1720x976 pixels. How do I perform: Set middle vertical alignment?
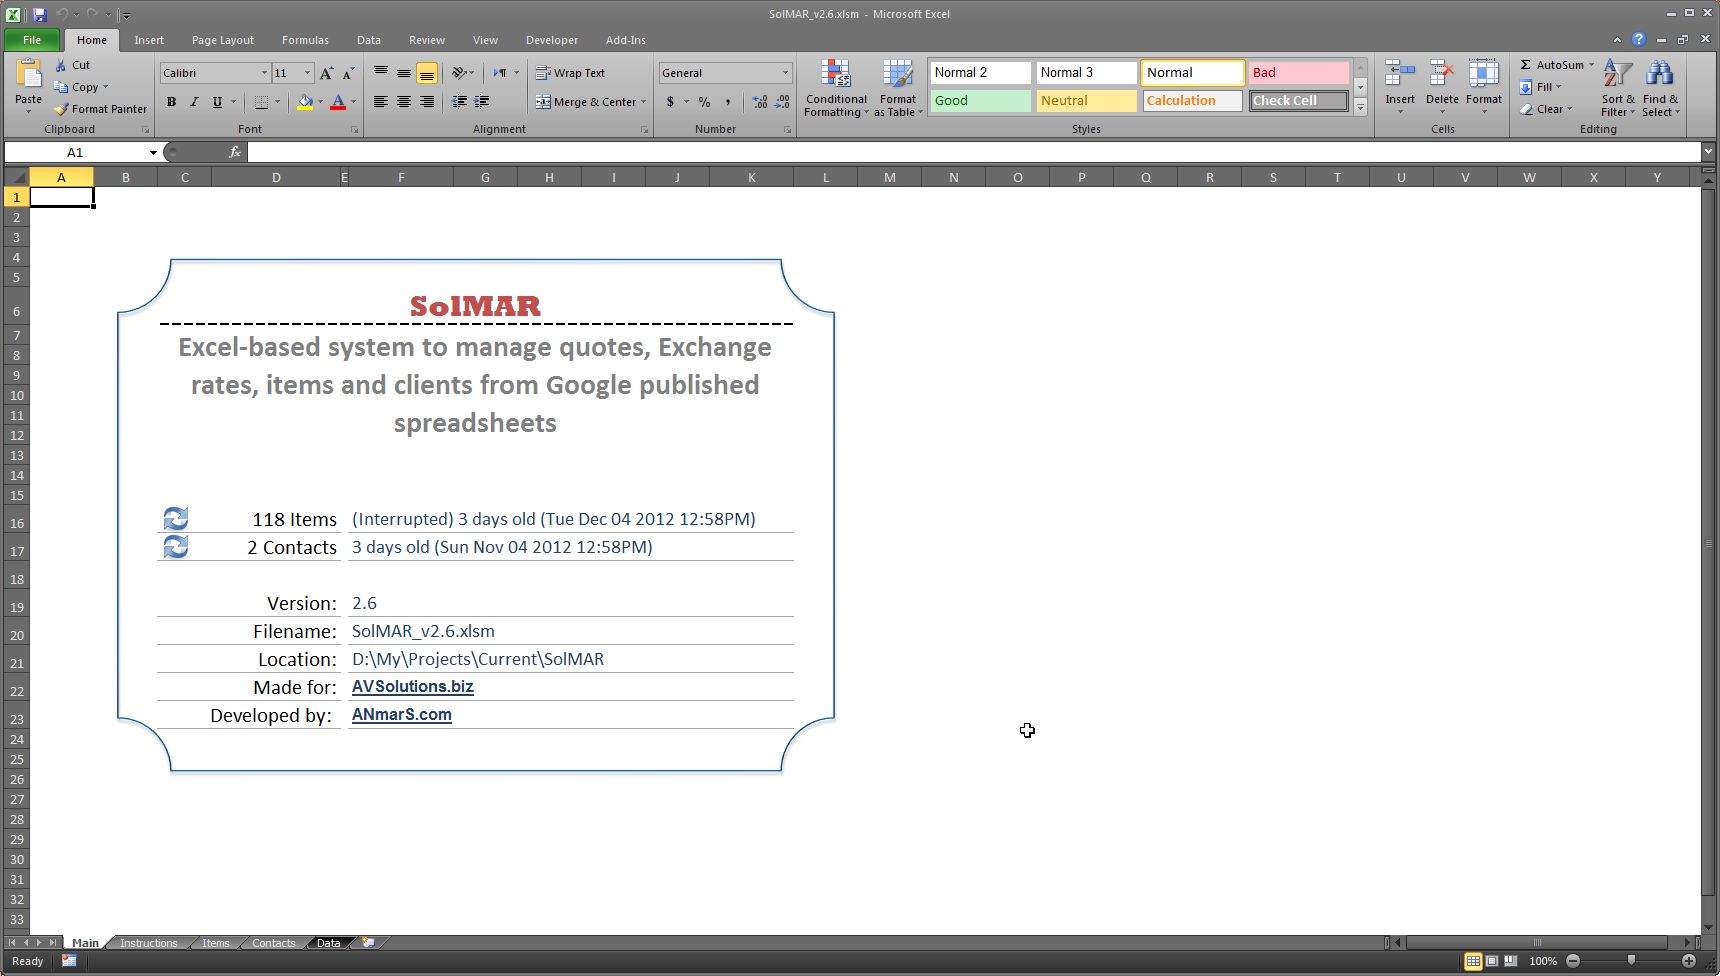[x=404, y=73]
